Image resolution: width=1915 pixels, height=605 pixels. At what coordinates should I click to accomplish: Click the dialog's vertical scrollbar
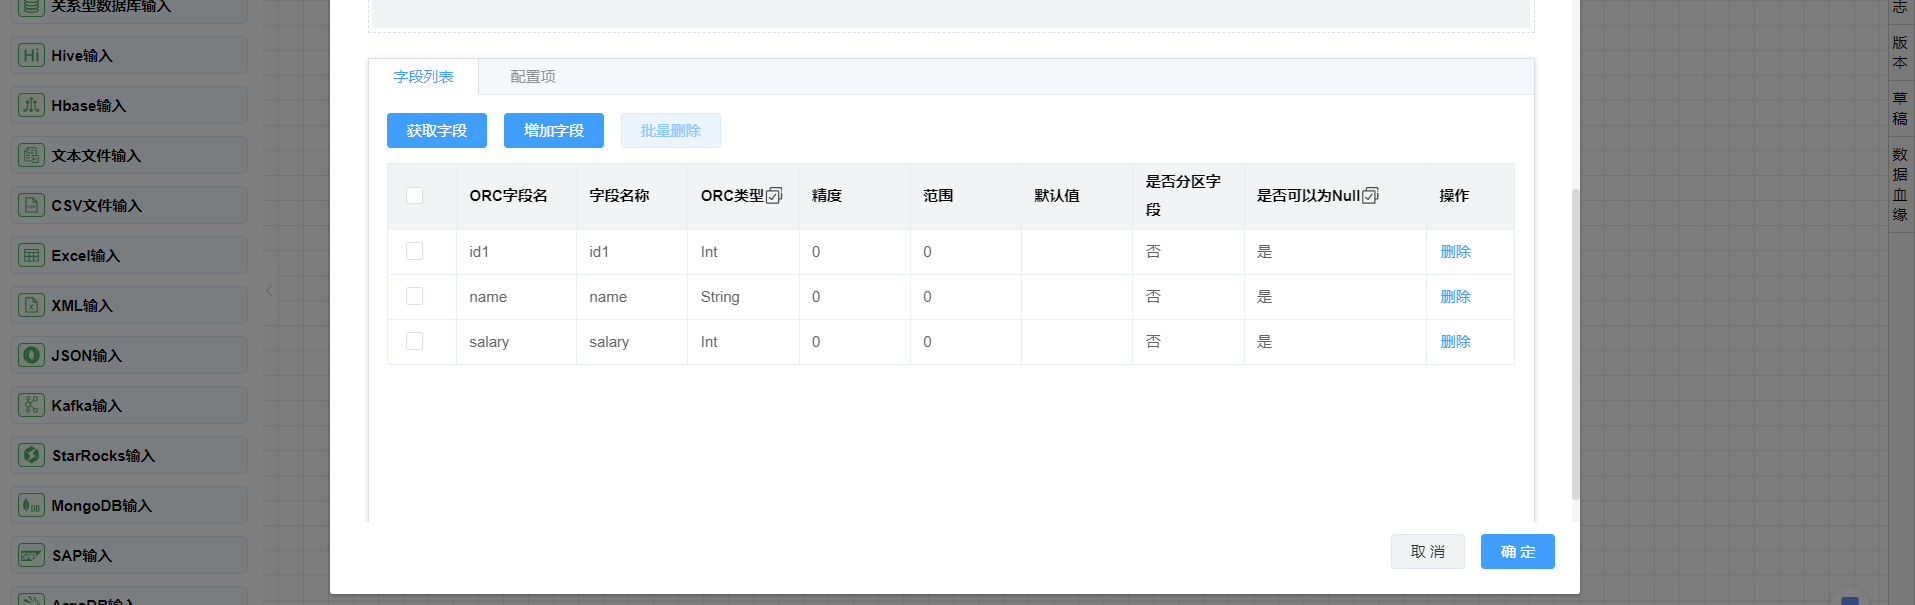(1575, 340)
